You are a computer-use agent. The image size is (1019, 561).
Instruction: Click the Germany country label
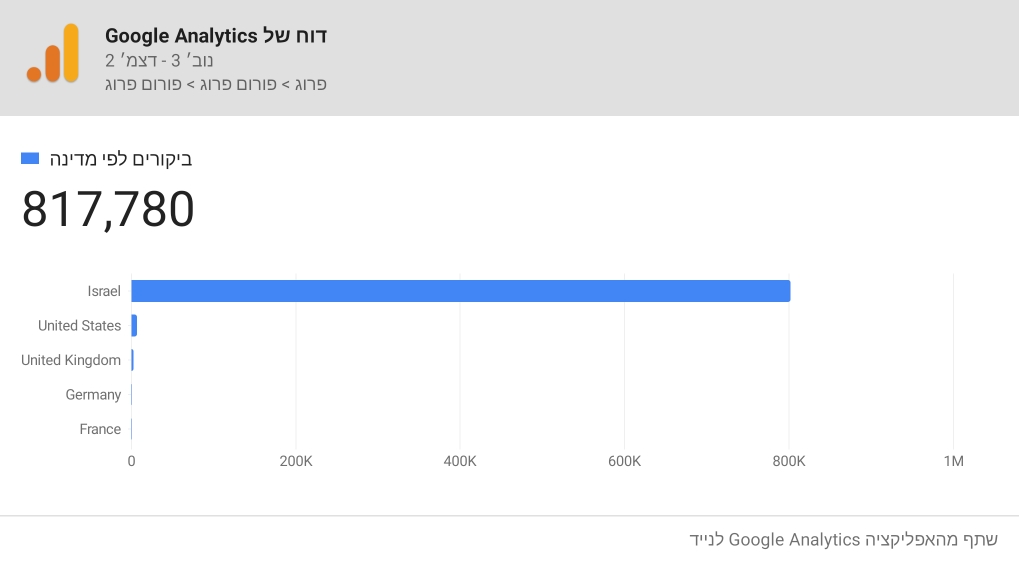93,394
